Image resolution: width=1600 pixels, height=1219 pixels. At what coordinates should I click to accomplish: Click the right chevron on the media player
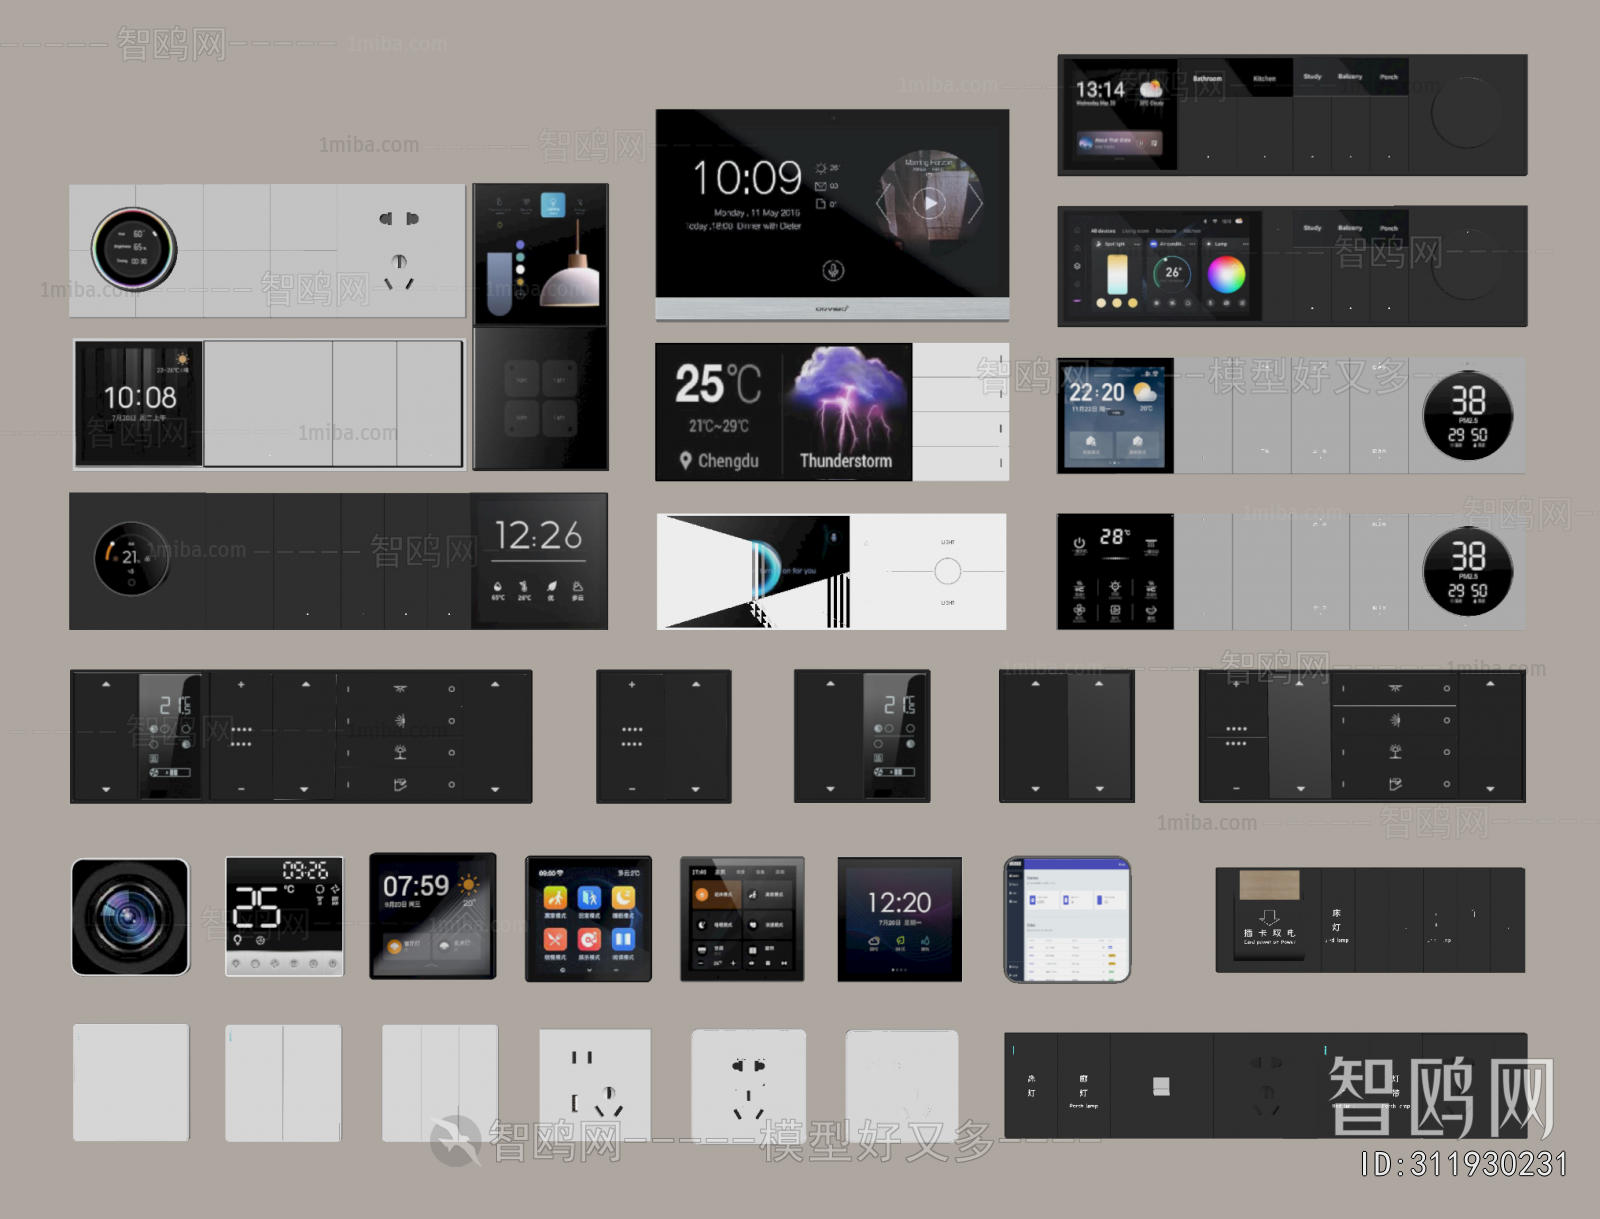975,204
